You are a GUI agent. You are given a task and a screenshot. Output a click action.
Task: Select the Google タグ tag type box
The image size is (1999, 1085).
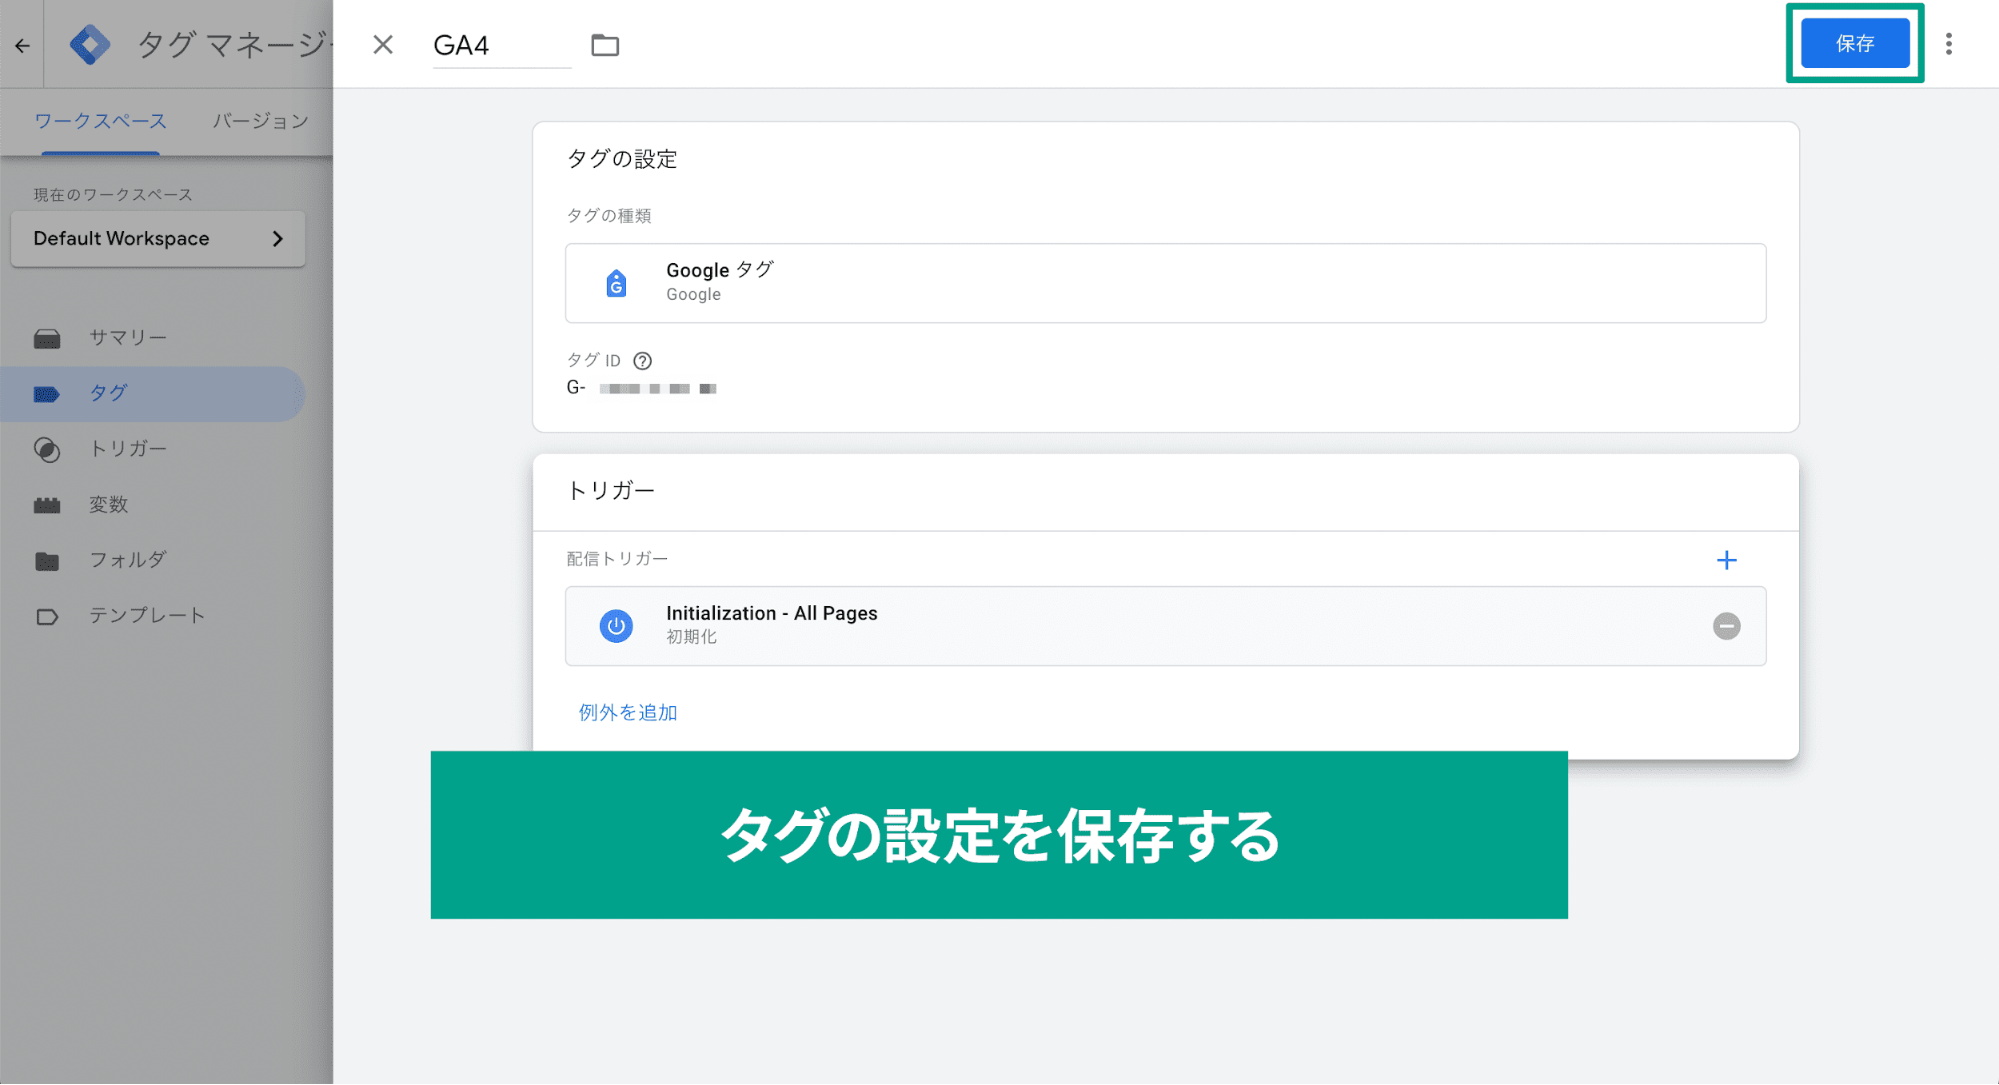click(x=1165, y=283)
